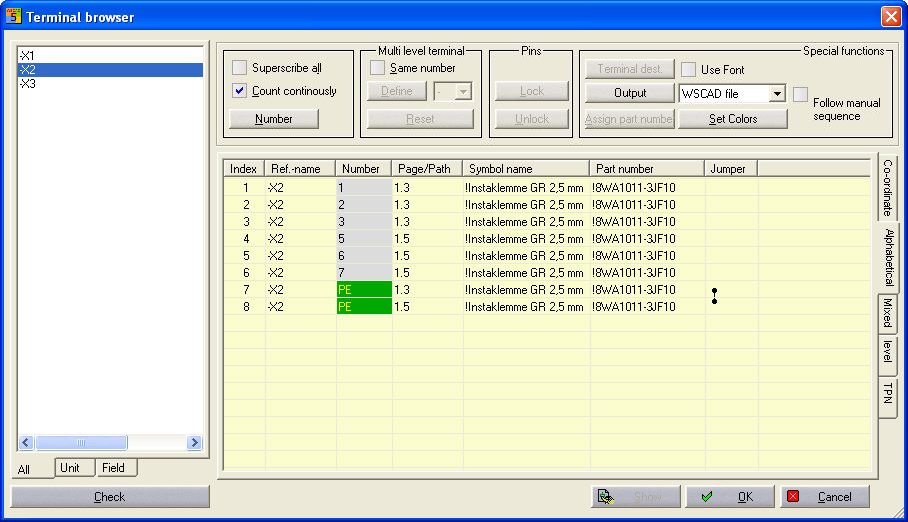The width and height of the screenshot is (908, 522).
Task: Click the Page/Path column header
Action: tap(427, 169)
